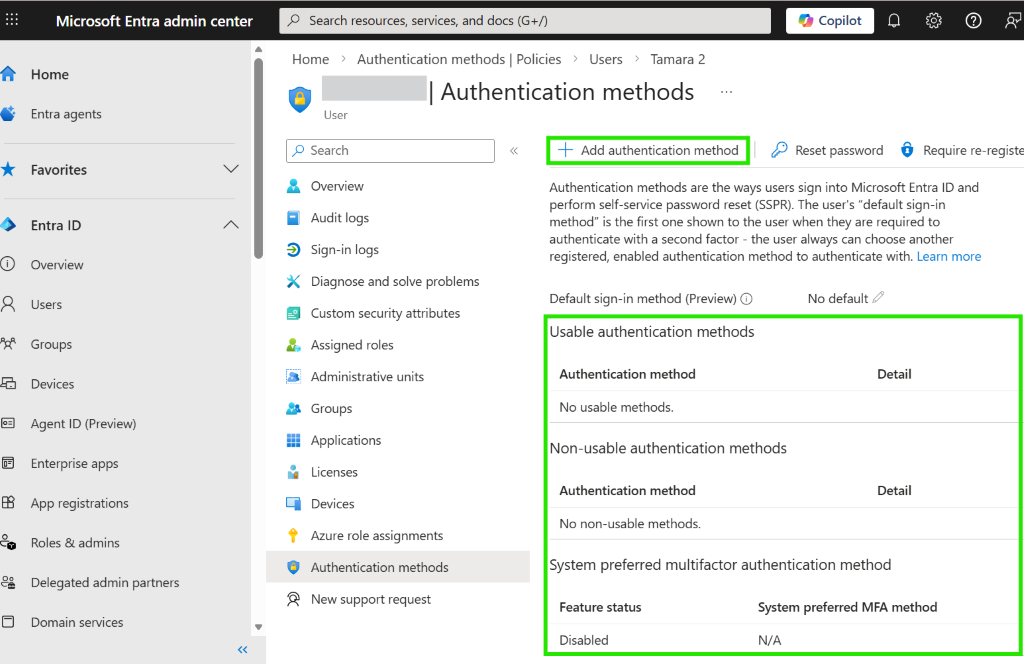Click the Applications grid icon

click(x=293, y=441)
